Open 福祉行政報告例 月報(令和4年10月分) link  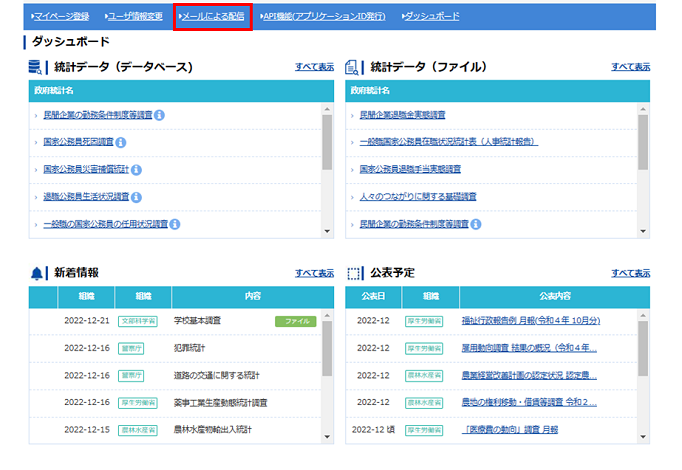click(x=531, y=320)
